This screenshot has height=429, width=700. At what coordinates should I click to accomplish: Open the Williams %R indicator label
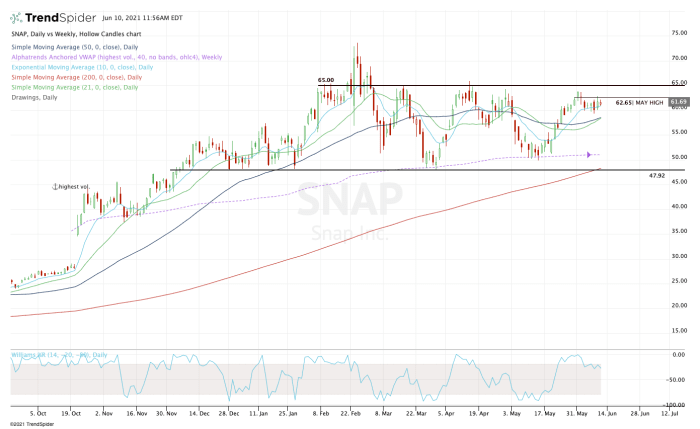(x=59, y=354)
